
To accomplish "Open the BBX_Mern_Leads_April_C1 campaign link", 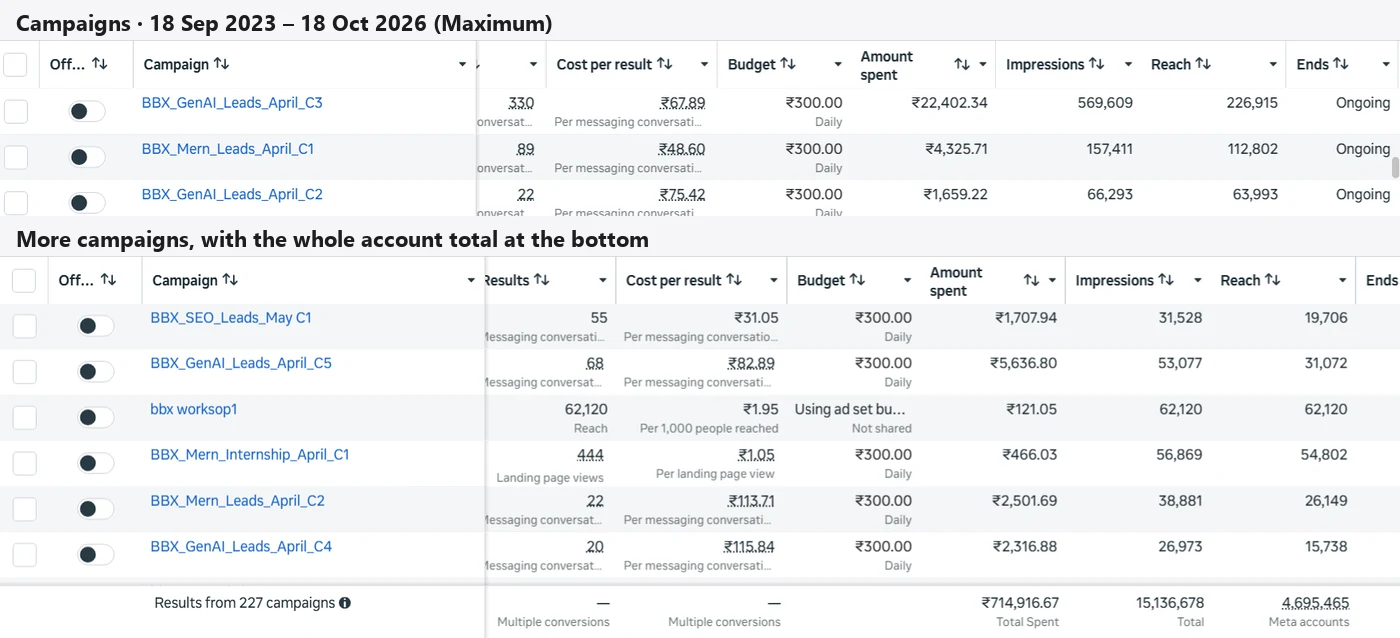I will (228, 149).
